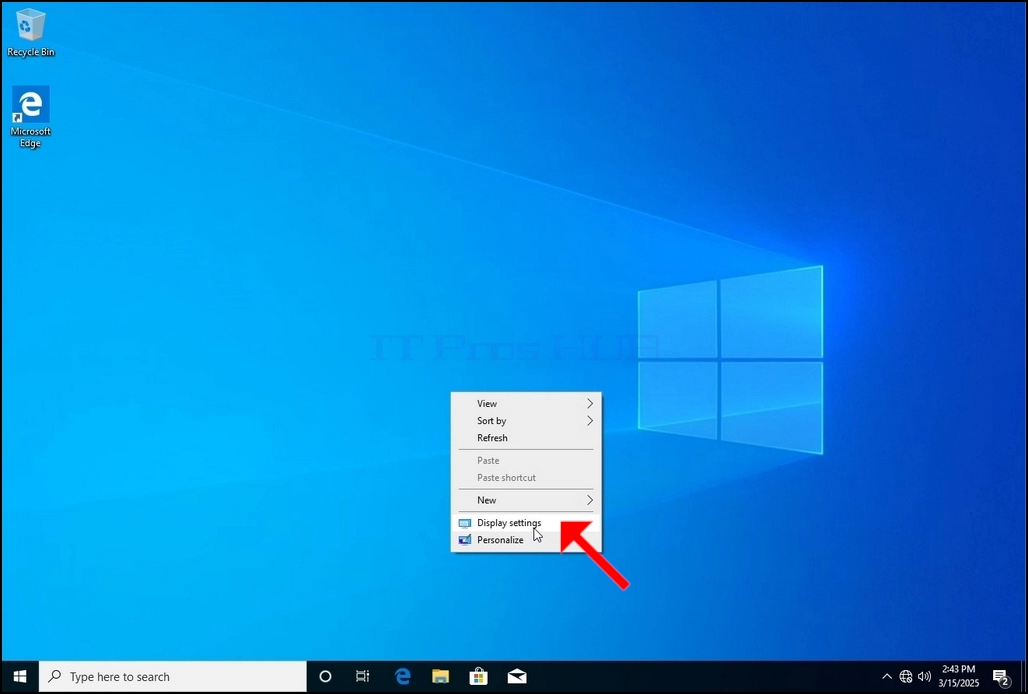Launch Edge from the taskbar
The image size is (1028, 694).
click(x=403, y=676)
